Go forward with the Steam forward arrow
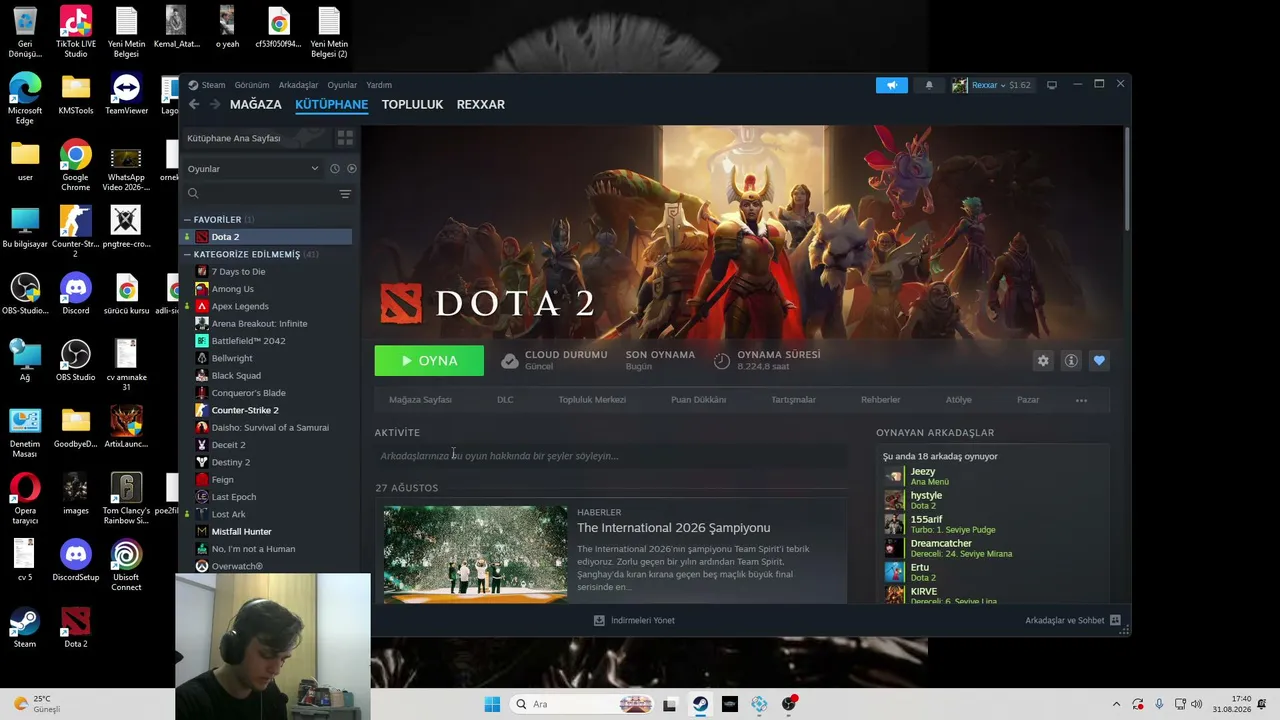This screenshot has height=720, width=1280. click(214, 104)
